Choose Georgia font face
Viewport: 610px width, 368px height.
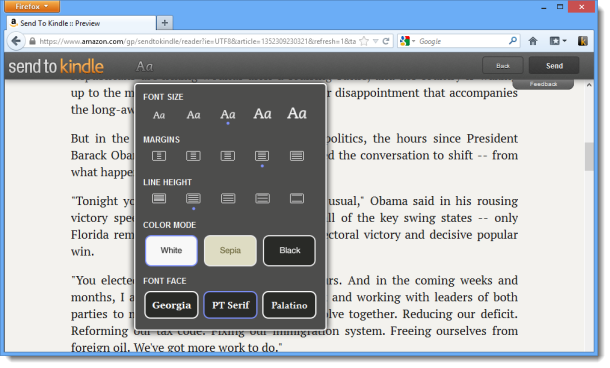pos(171,305)
